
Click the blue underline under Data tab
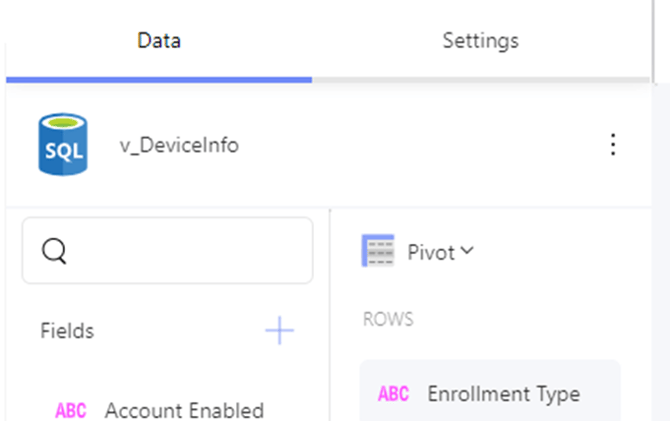[x=159, y=80]
